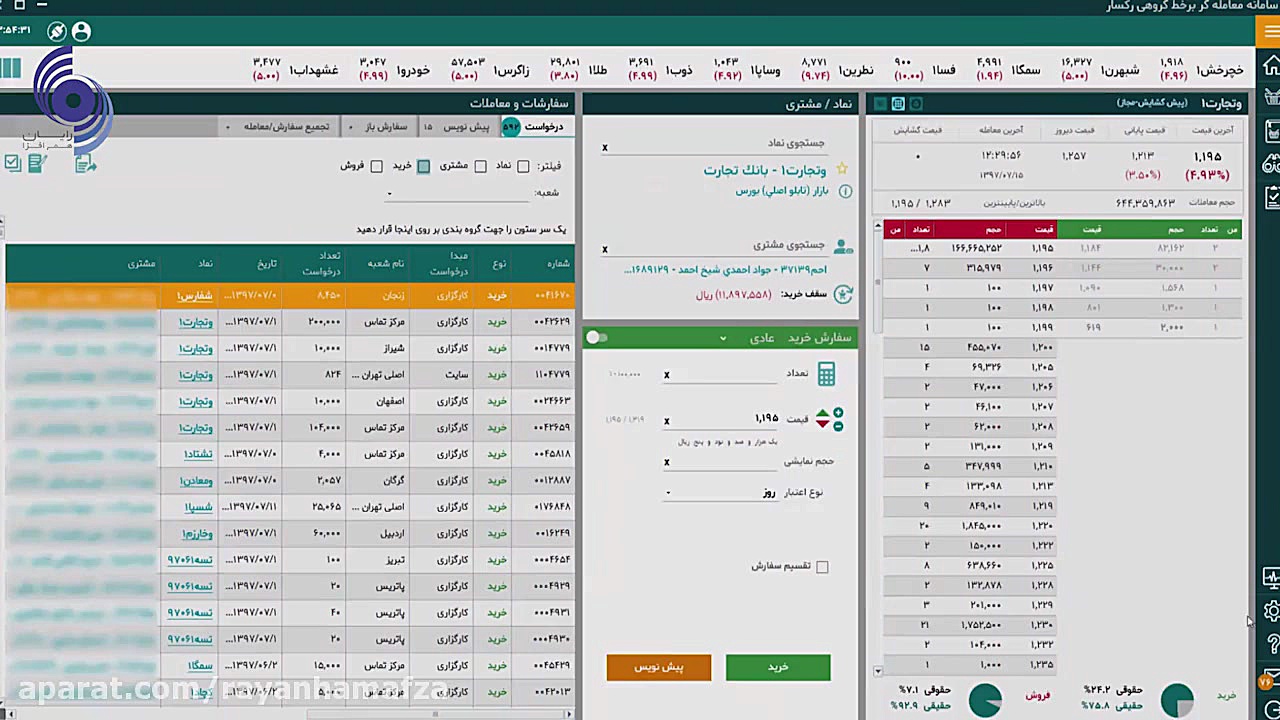Refresh the buy ceiling (سقف خرید) icon
This screenshot has width=1280, height=720.
pyautogui.click(x=843, y=294)
